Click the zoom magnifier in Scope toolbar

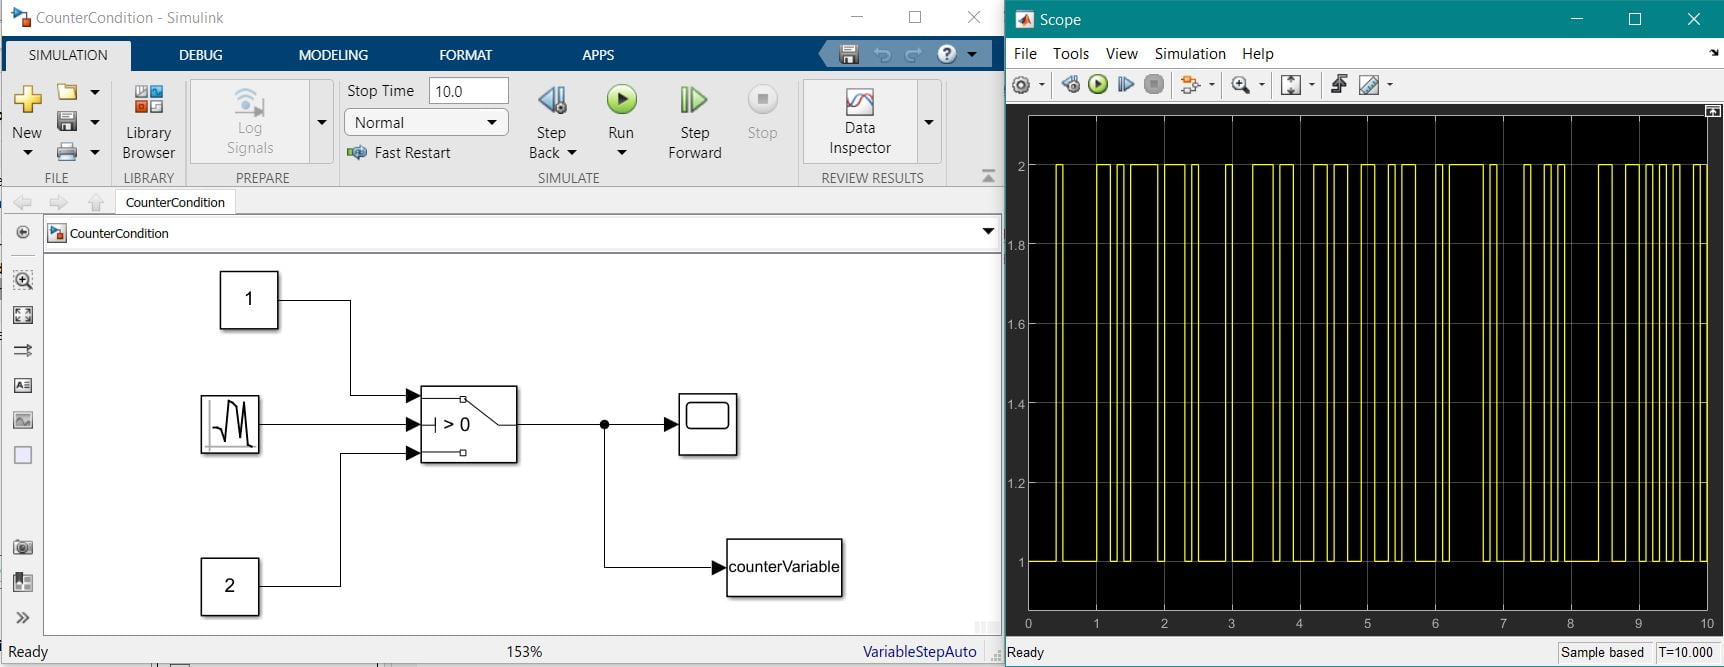(1240, 85)
